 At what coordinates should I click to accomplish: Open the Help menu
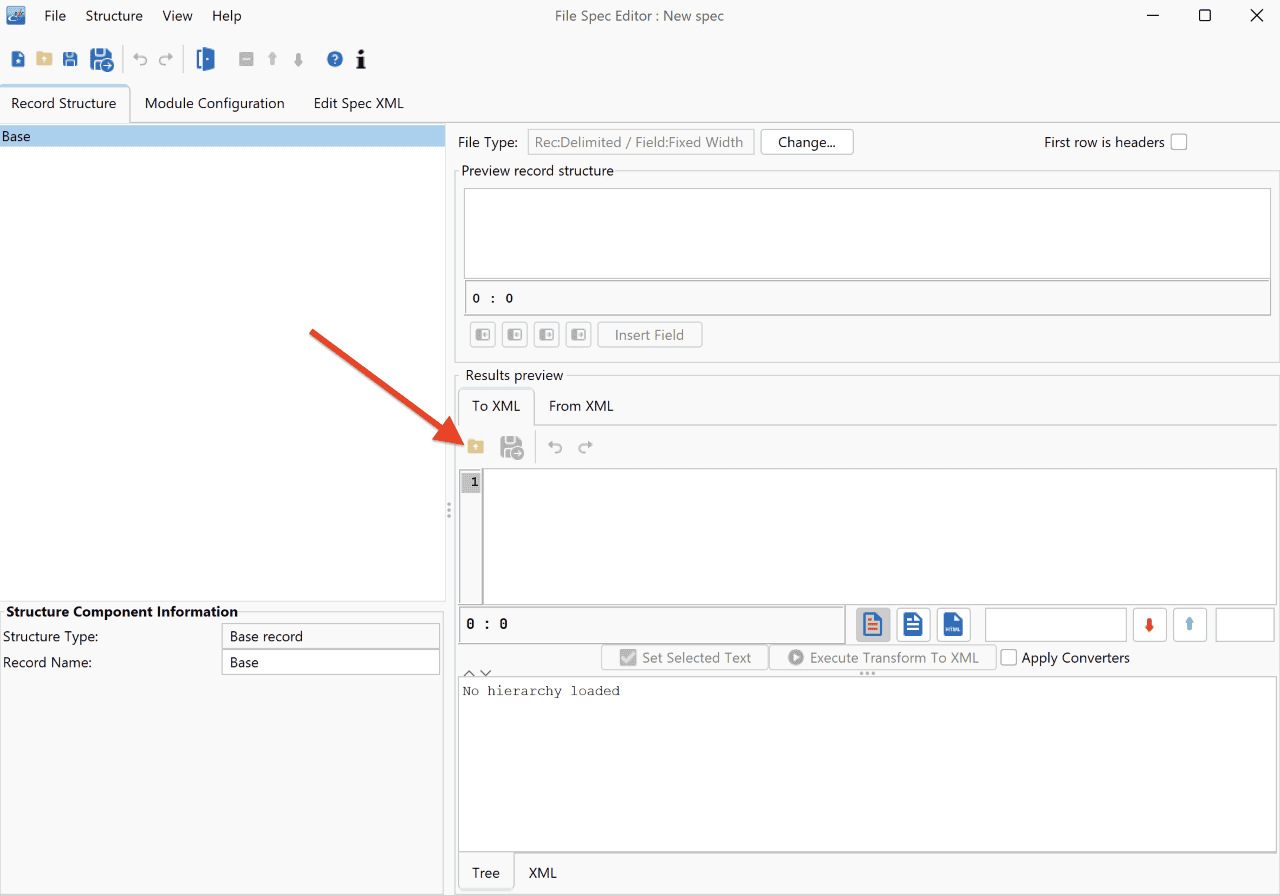click(227, 16)
